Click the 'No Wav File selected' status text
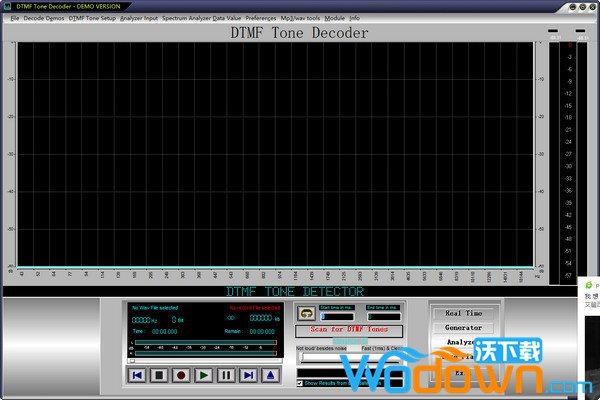The image size is (600, 400). [155, 307]
